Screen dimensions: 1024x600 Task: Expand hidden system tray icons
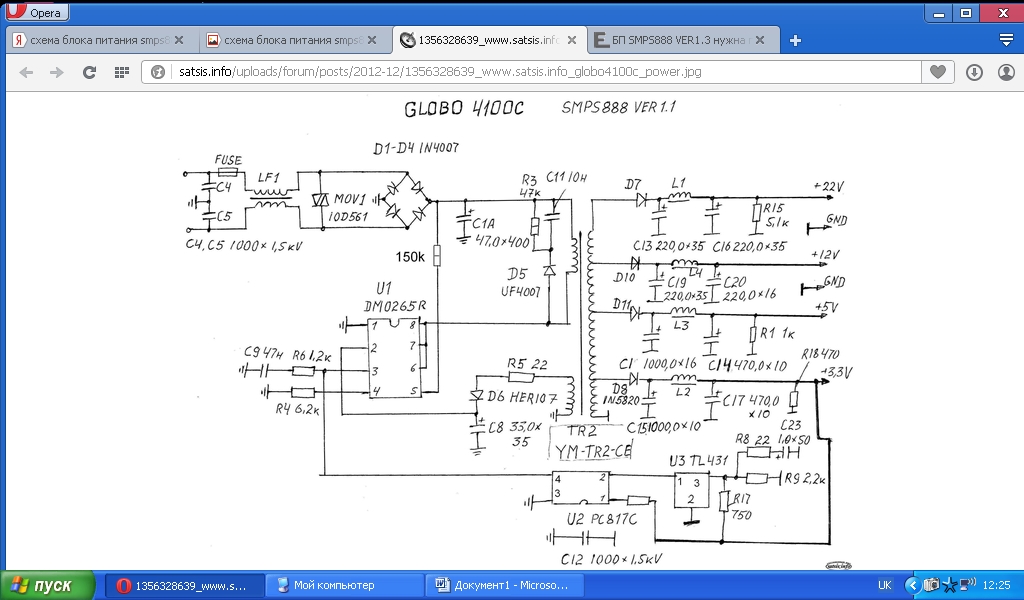pyautogui.click(x=911, y=585)
